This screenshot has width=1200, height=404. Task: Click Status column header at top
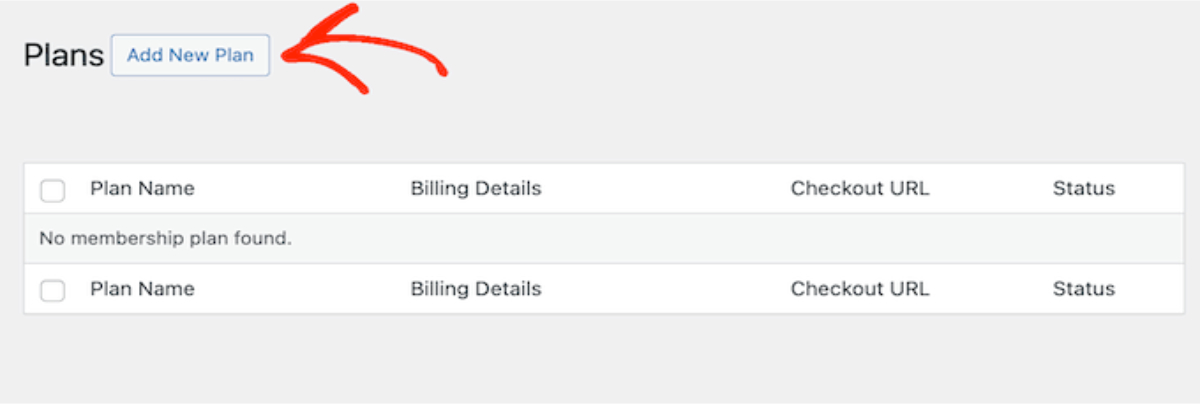pyautogui.click(x=1083, y=188)
